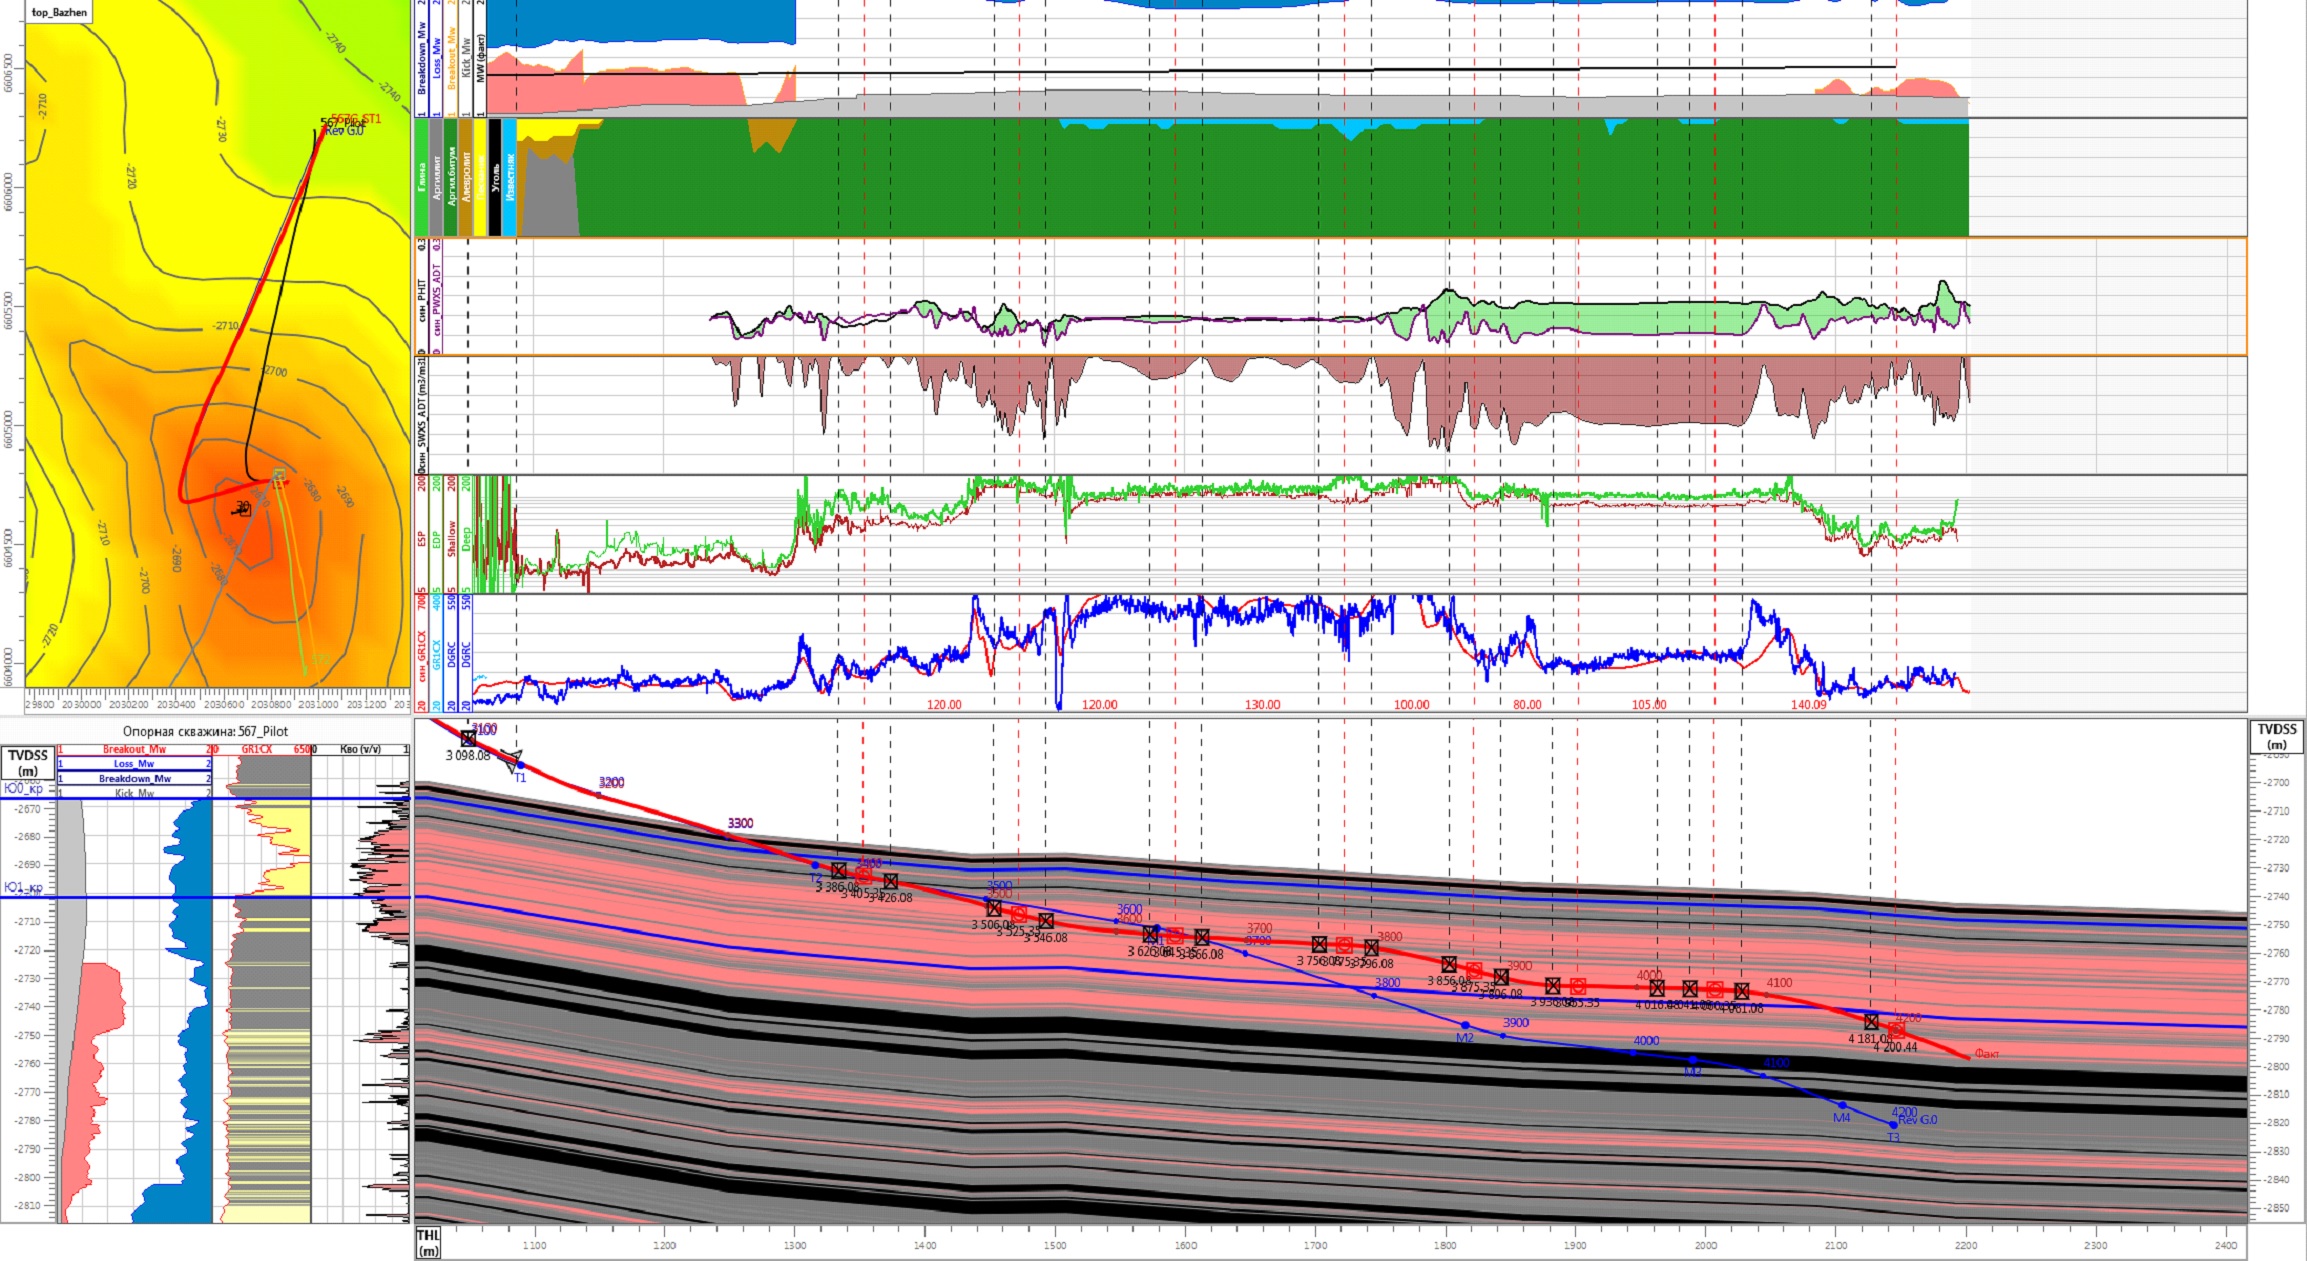Select the red circle marker at 4 200.44
Image resolution: width=2307 pixels, height=1261 pixels.
click(x=1897, y=1031)
